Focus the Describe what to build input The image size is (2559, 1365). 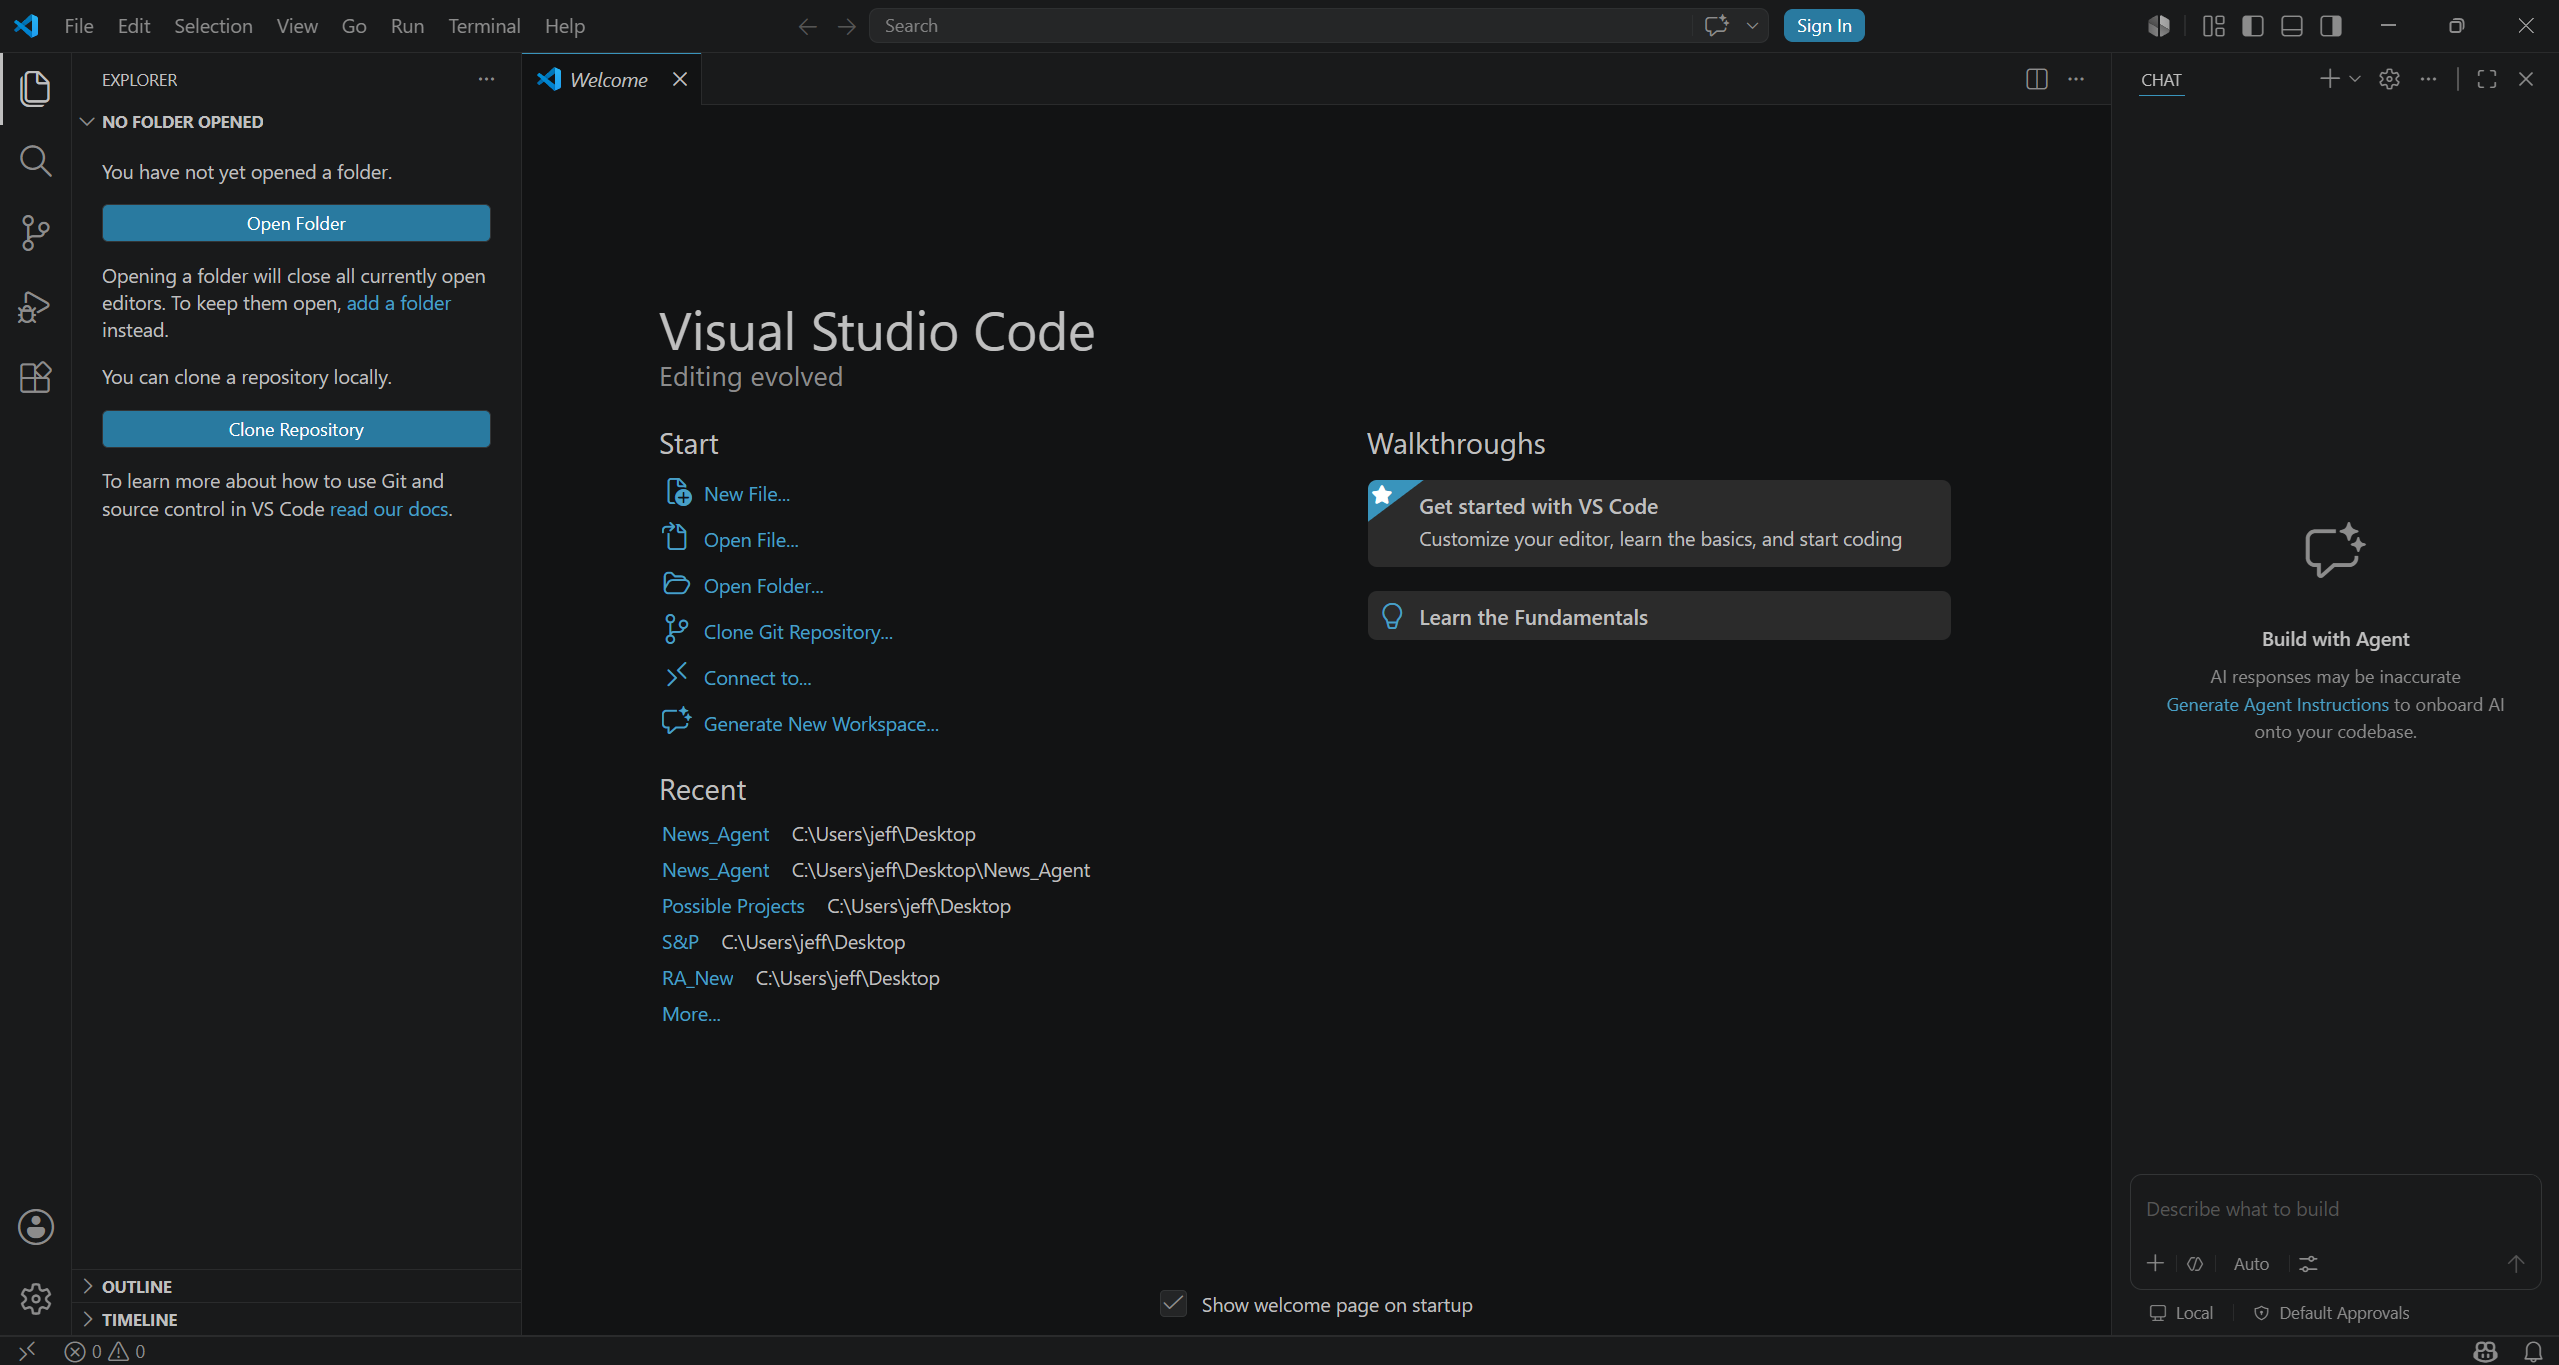coord(2335,1209)
